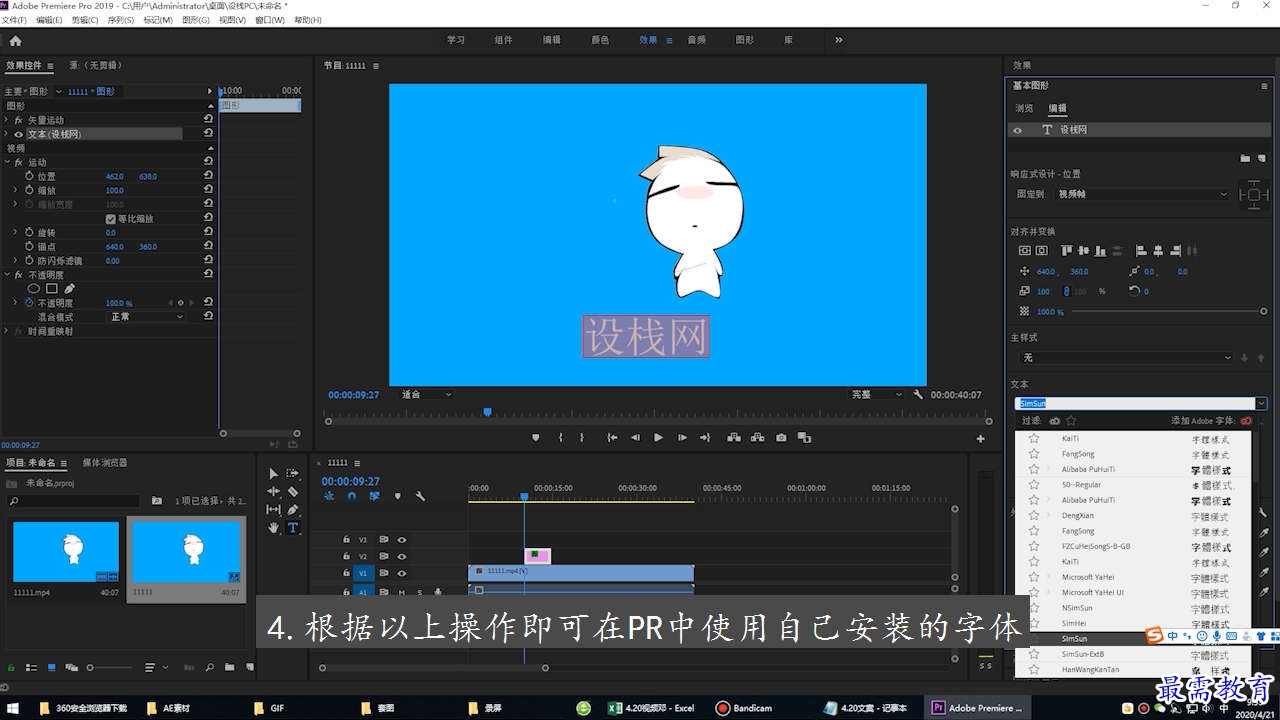1280x720 pixels.
Task: Toggle the favorites star font filter
Action: (1071, 421)
